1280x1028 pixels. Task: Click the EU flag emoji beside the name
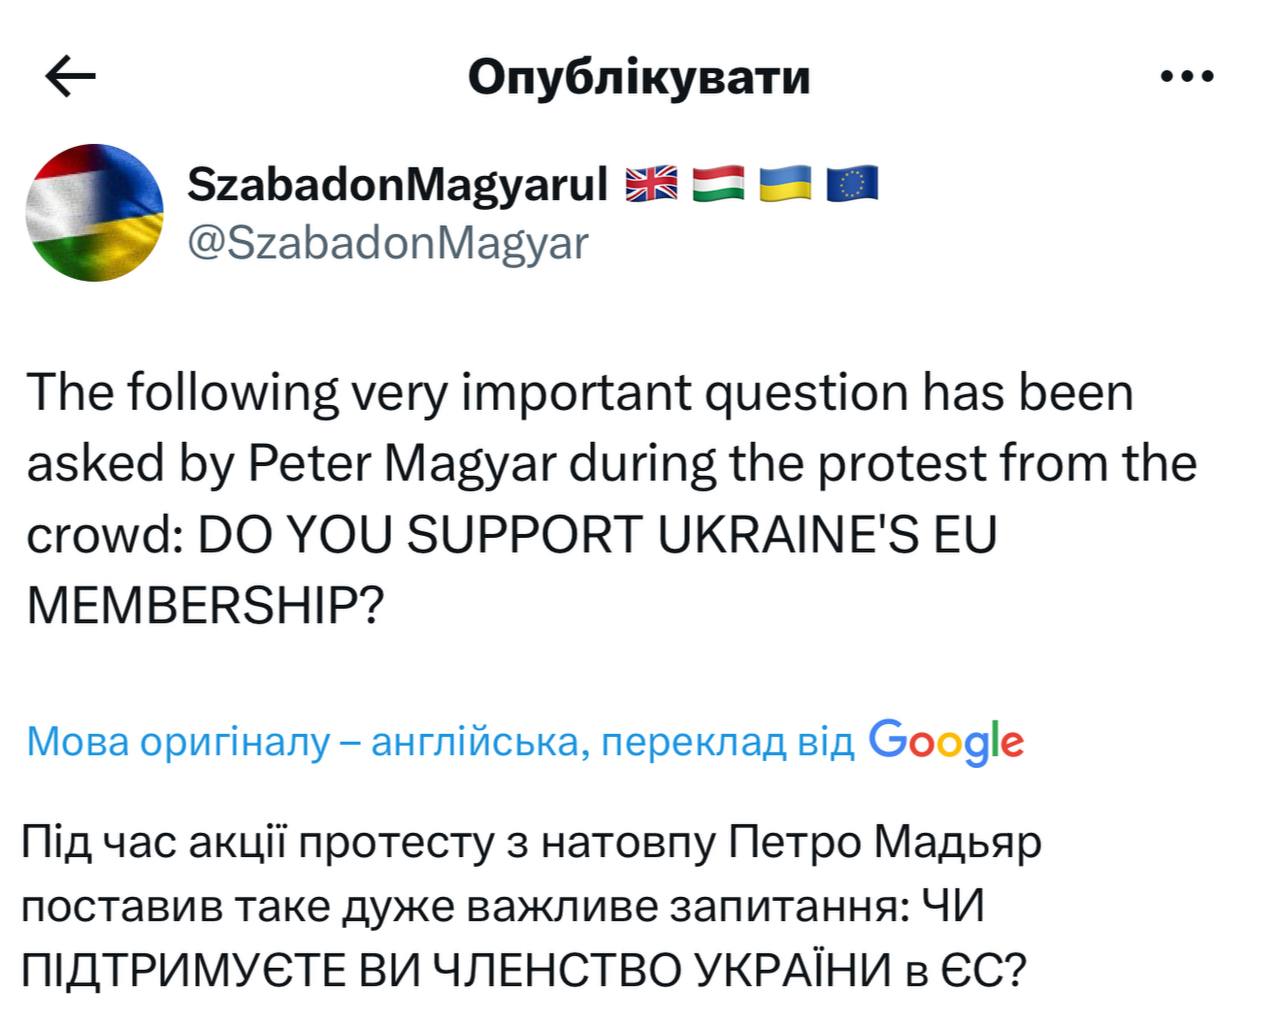click(853, 185)
